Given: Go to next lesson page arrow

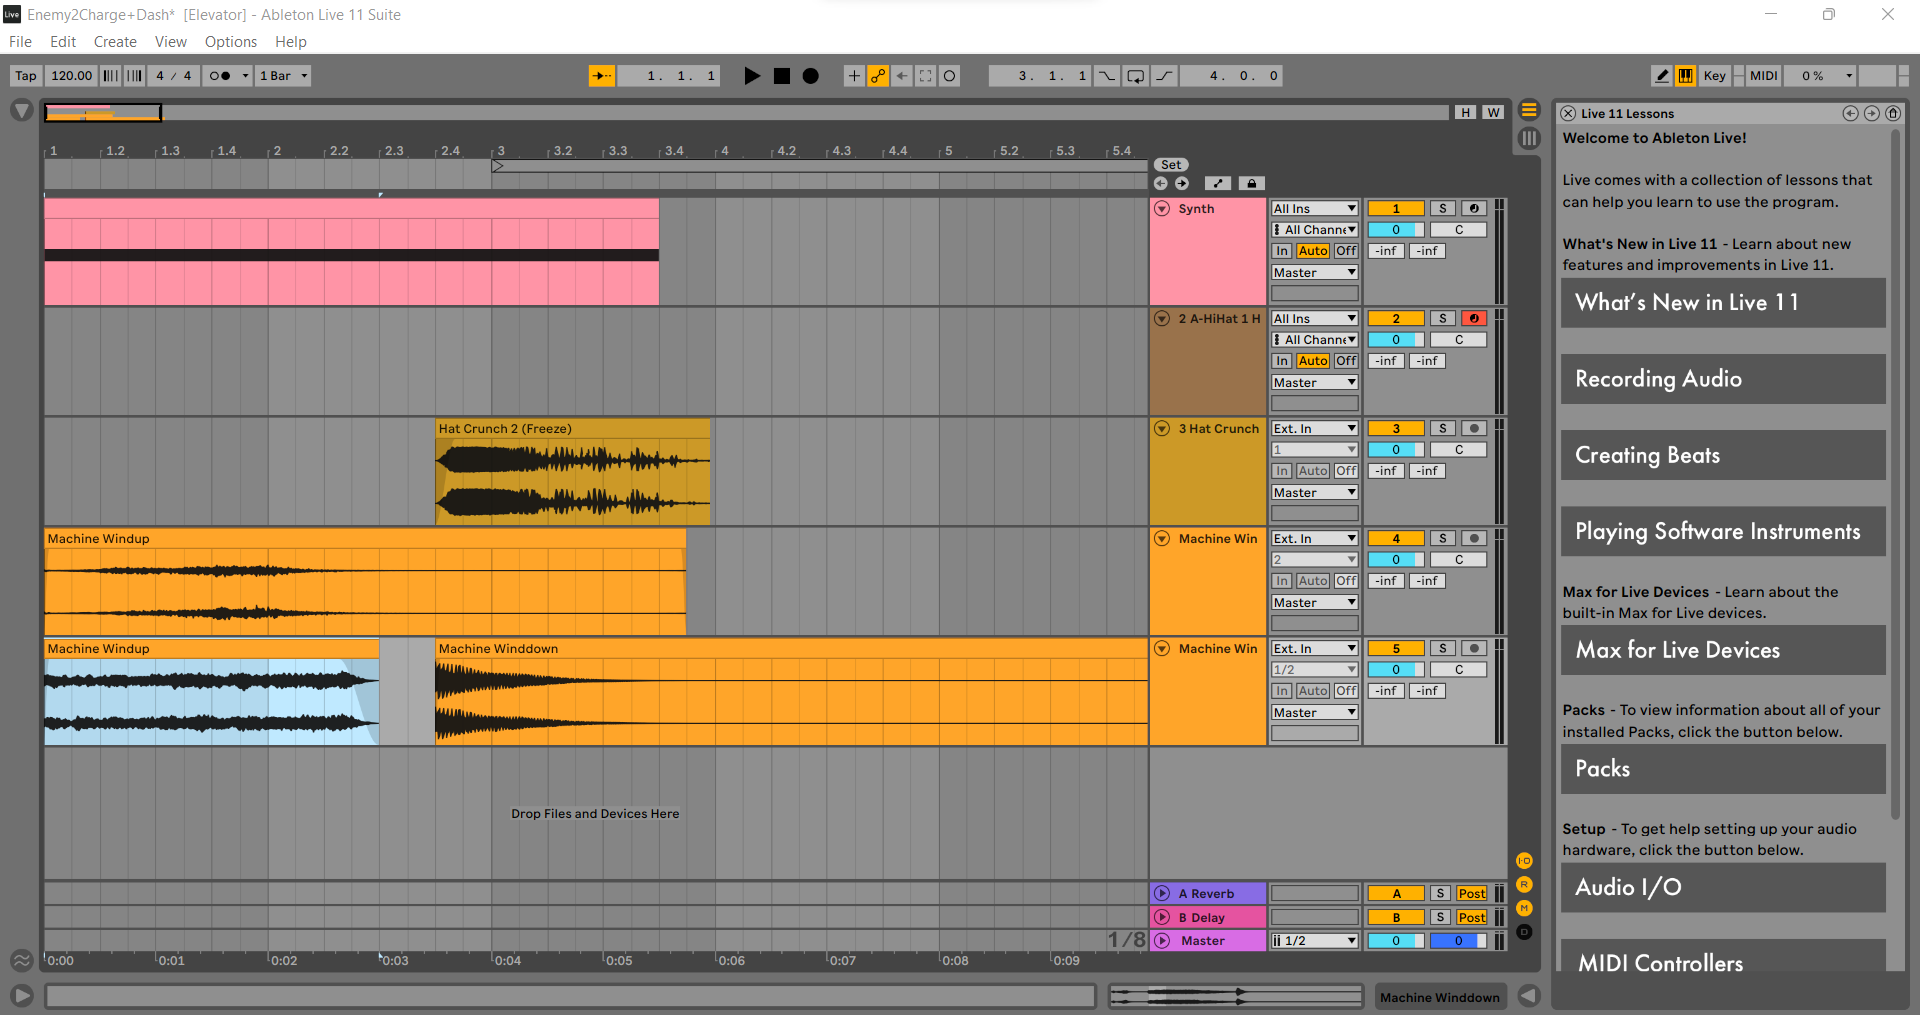Looking at the screenshot, I should click(1871, 114).
